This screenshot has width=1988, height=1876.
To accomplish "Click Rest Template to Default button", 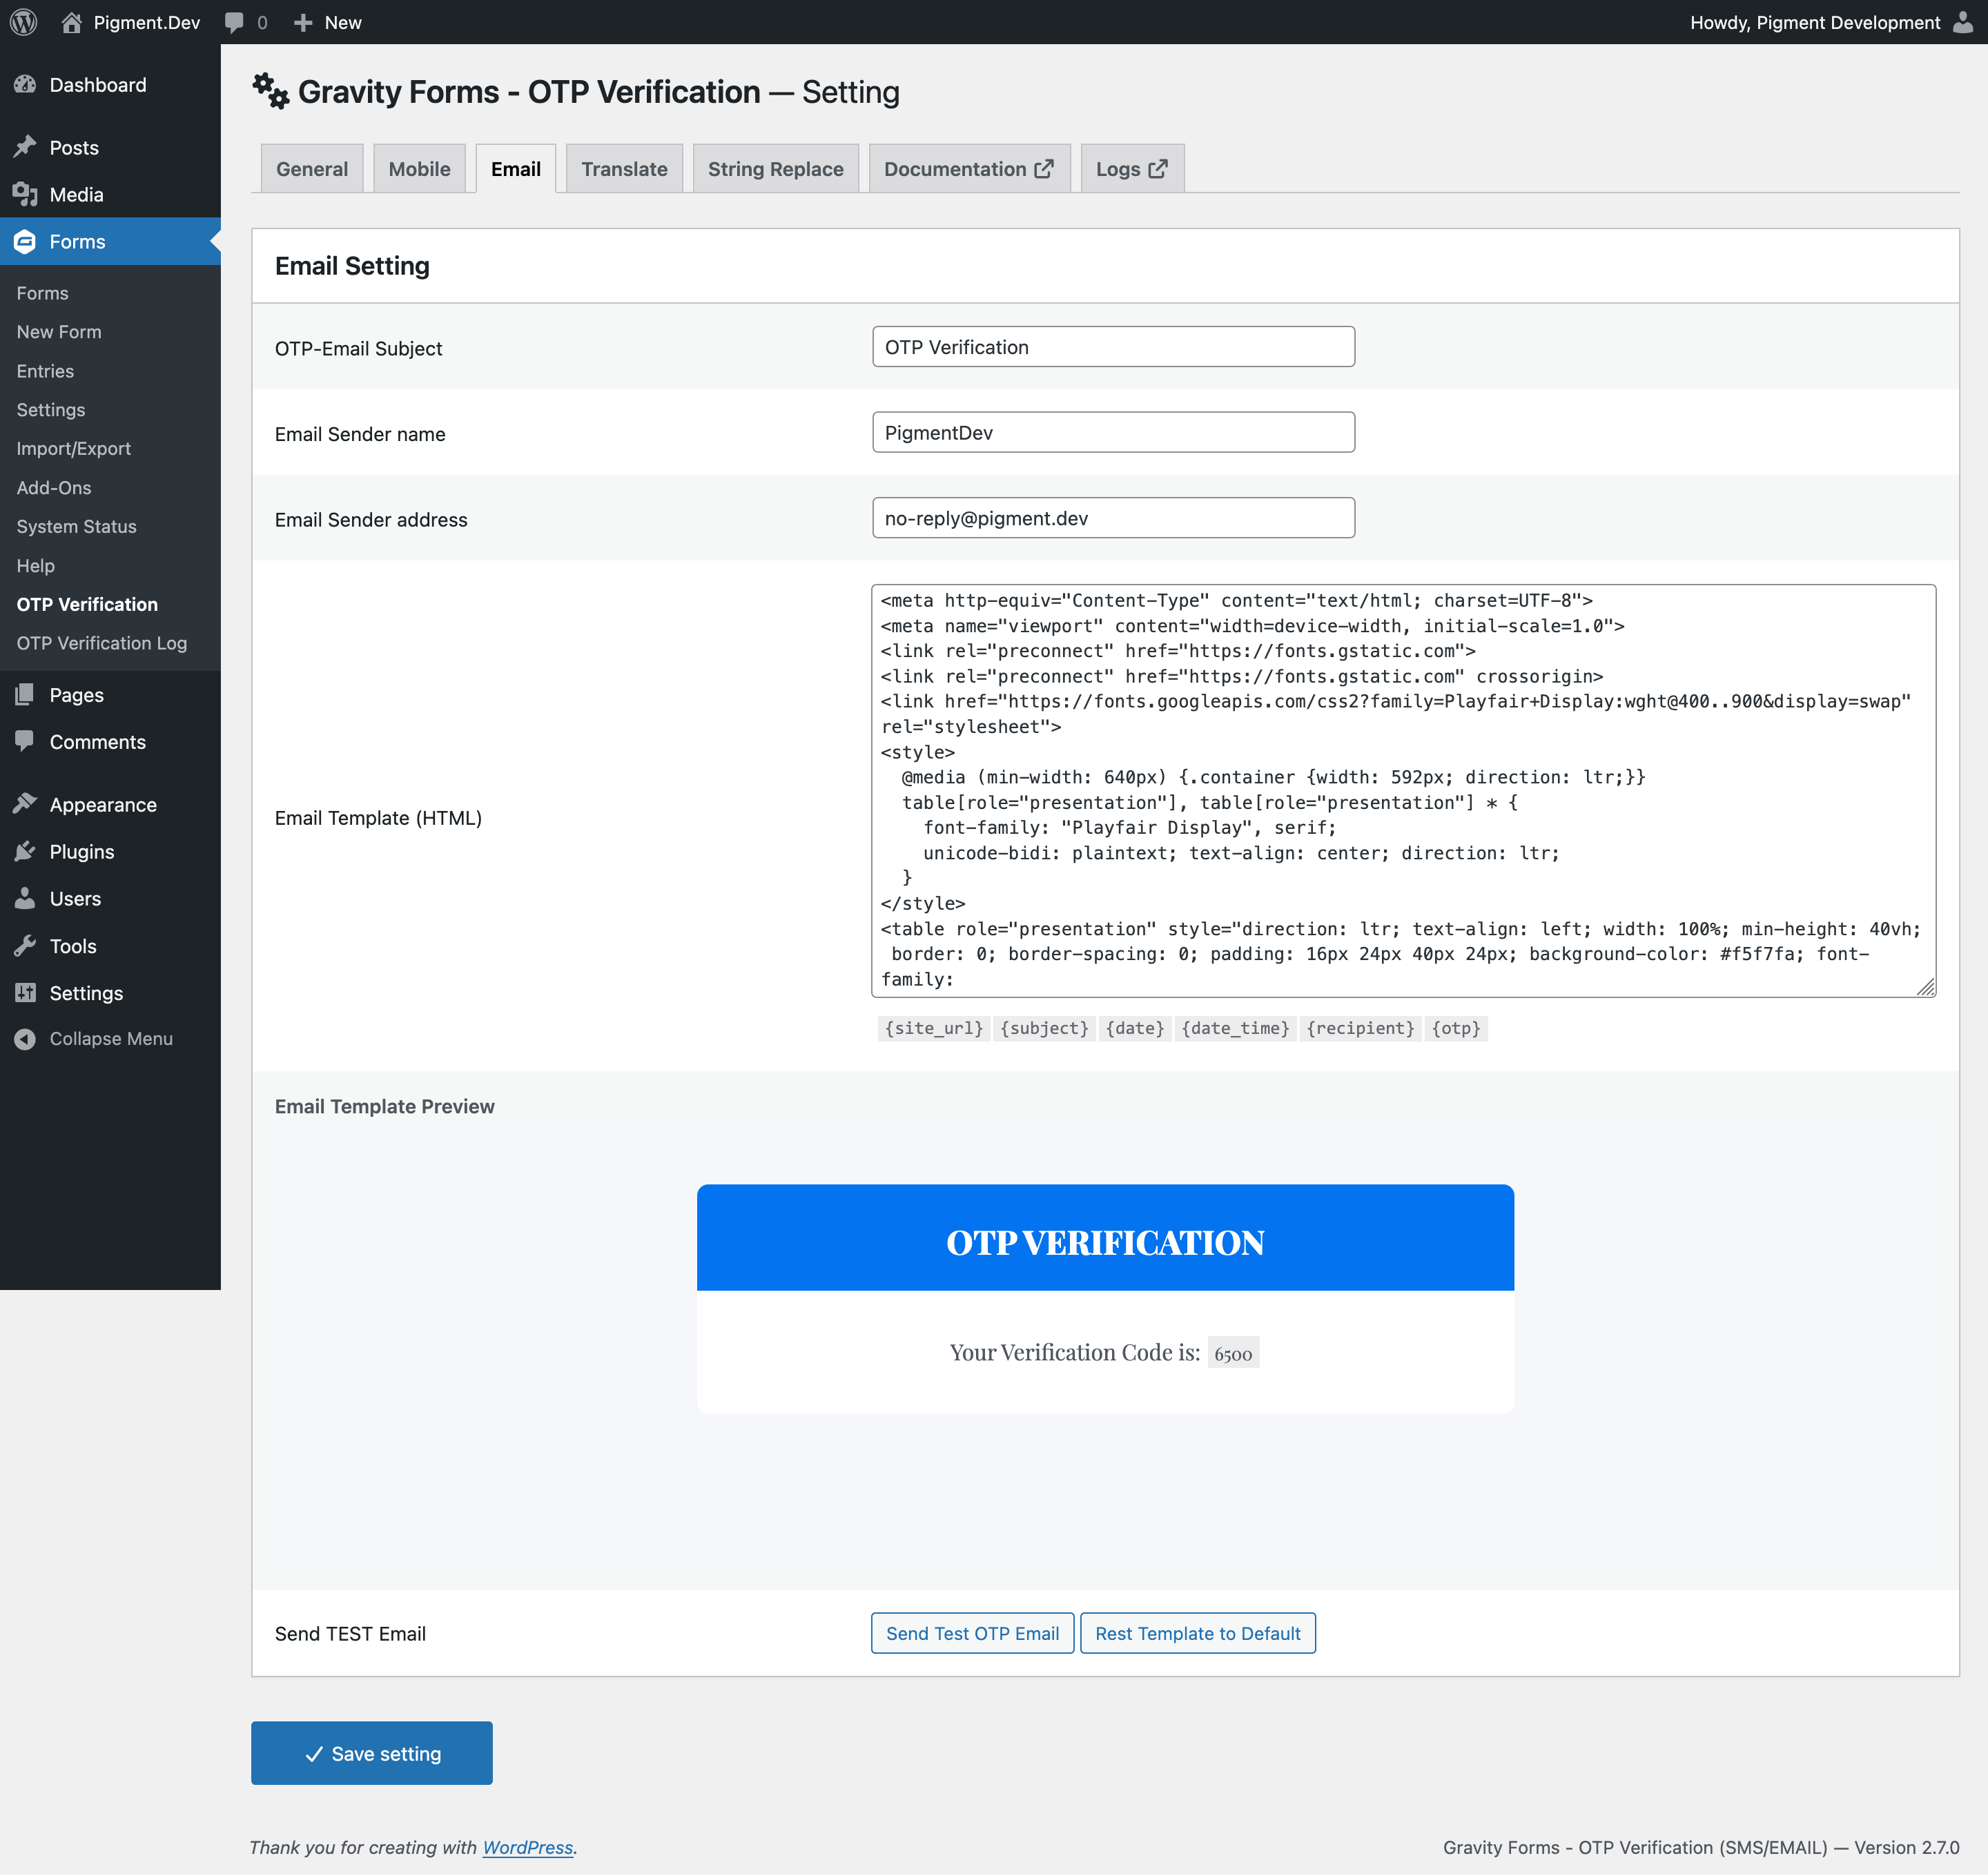I will [x=1198, y=1633].
